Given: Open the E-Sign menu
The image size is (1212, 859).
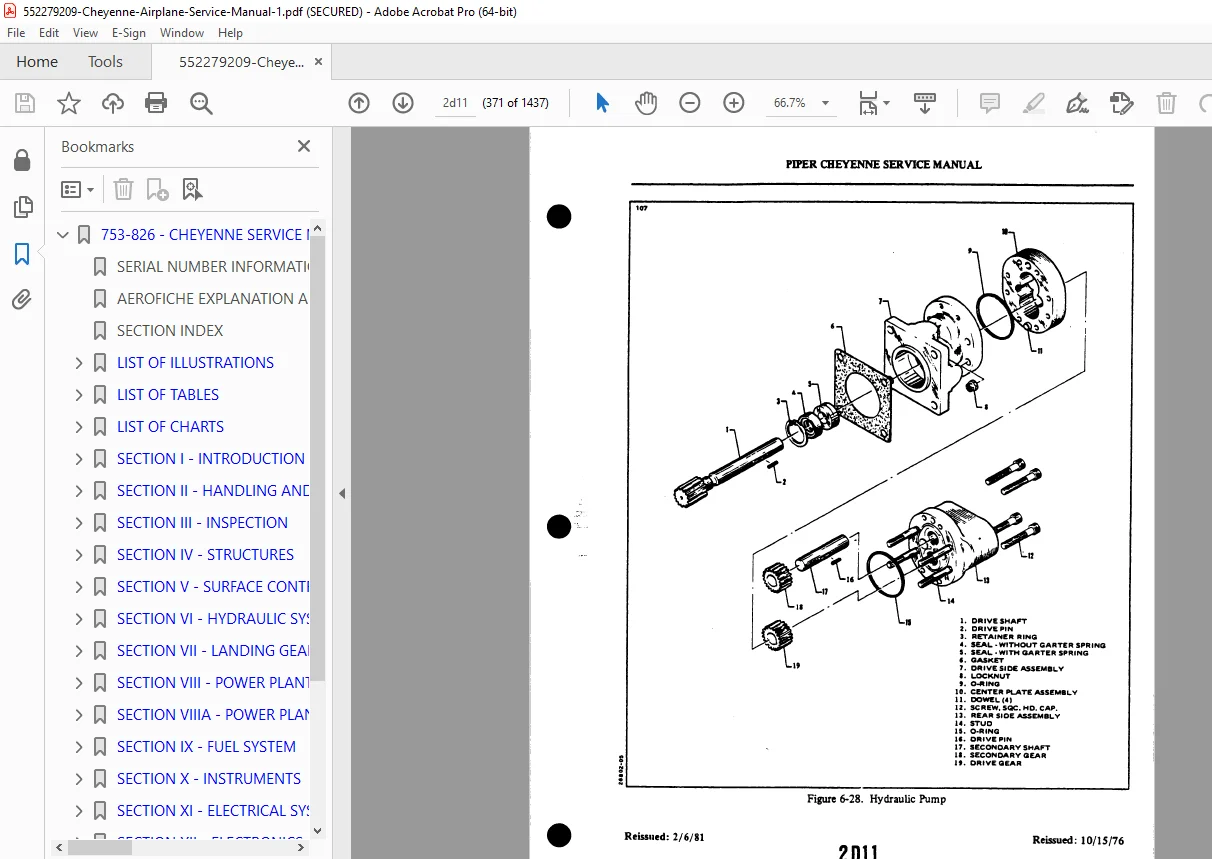Looking at the screenshot, I should (129, 33).
